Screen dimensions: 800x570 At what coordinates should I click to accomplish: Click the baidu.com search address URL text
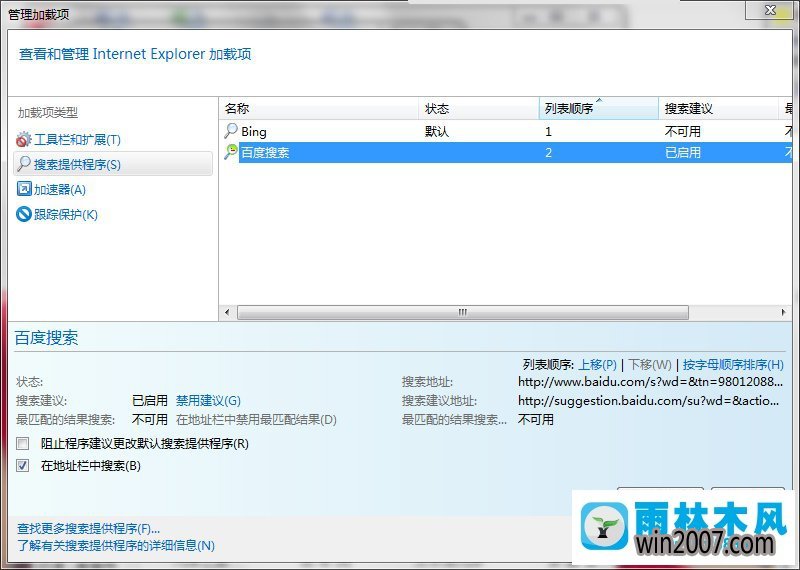[650, 382]
